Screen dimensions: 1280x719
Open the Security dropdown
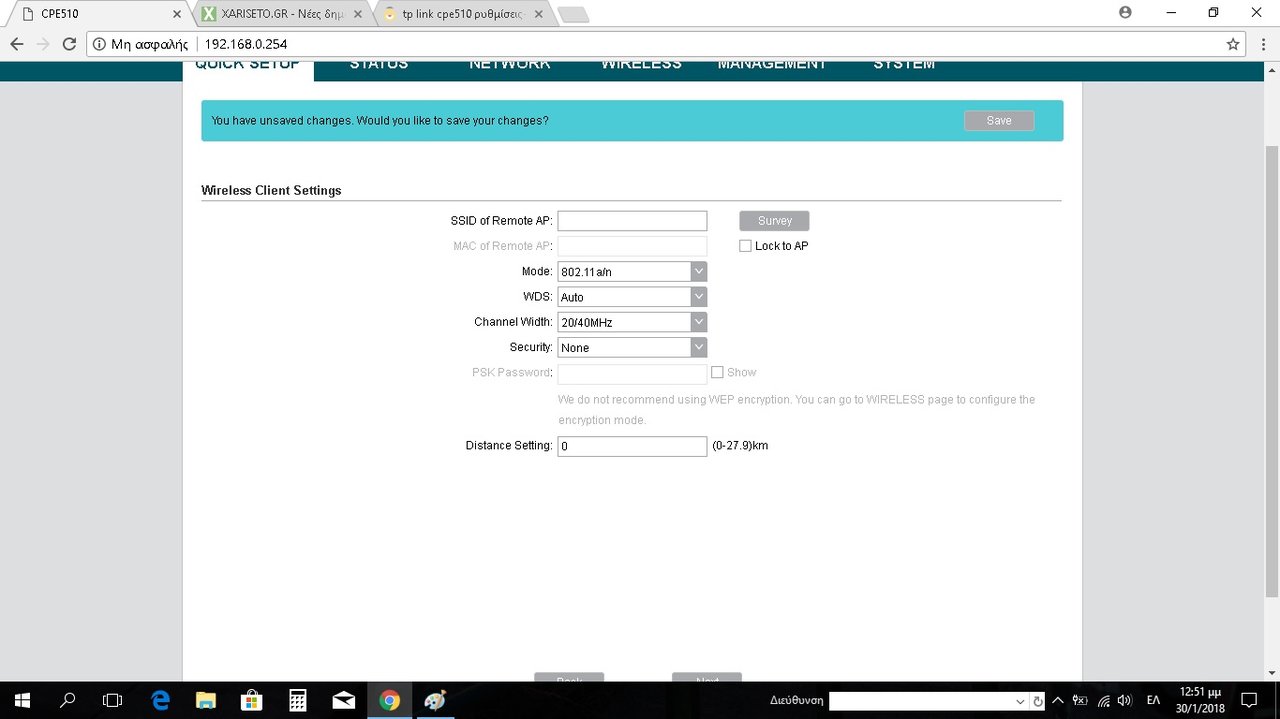632,347
